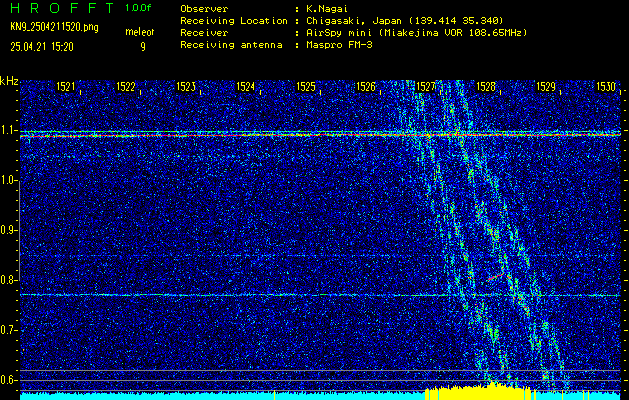Click the 0.9 frequency axis label
Screen dimensions: 629x400
coord(7,230)
